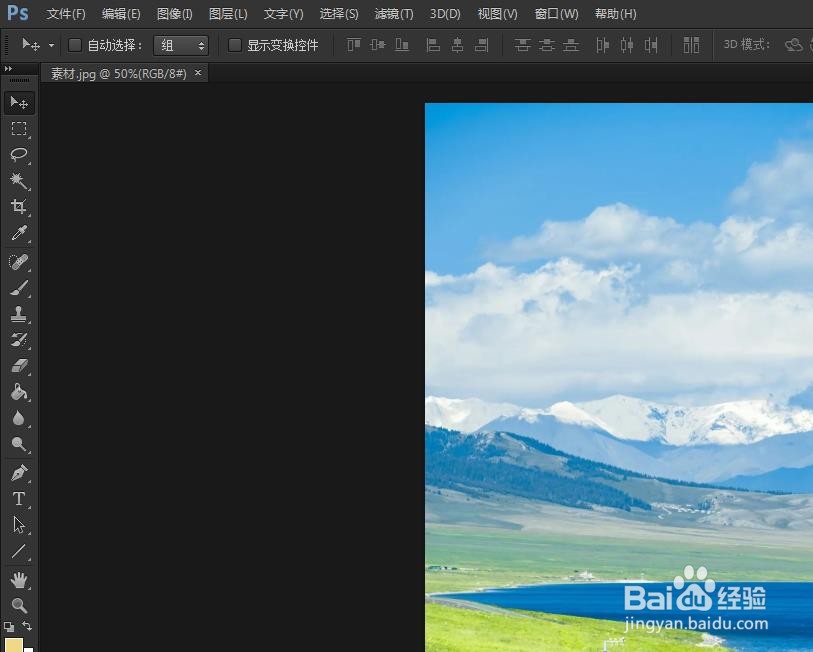Screen dimensions: 813x652
Task: Open the 滤镜 menu
Action: click(393, 13)
